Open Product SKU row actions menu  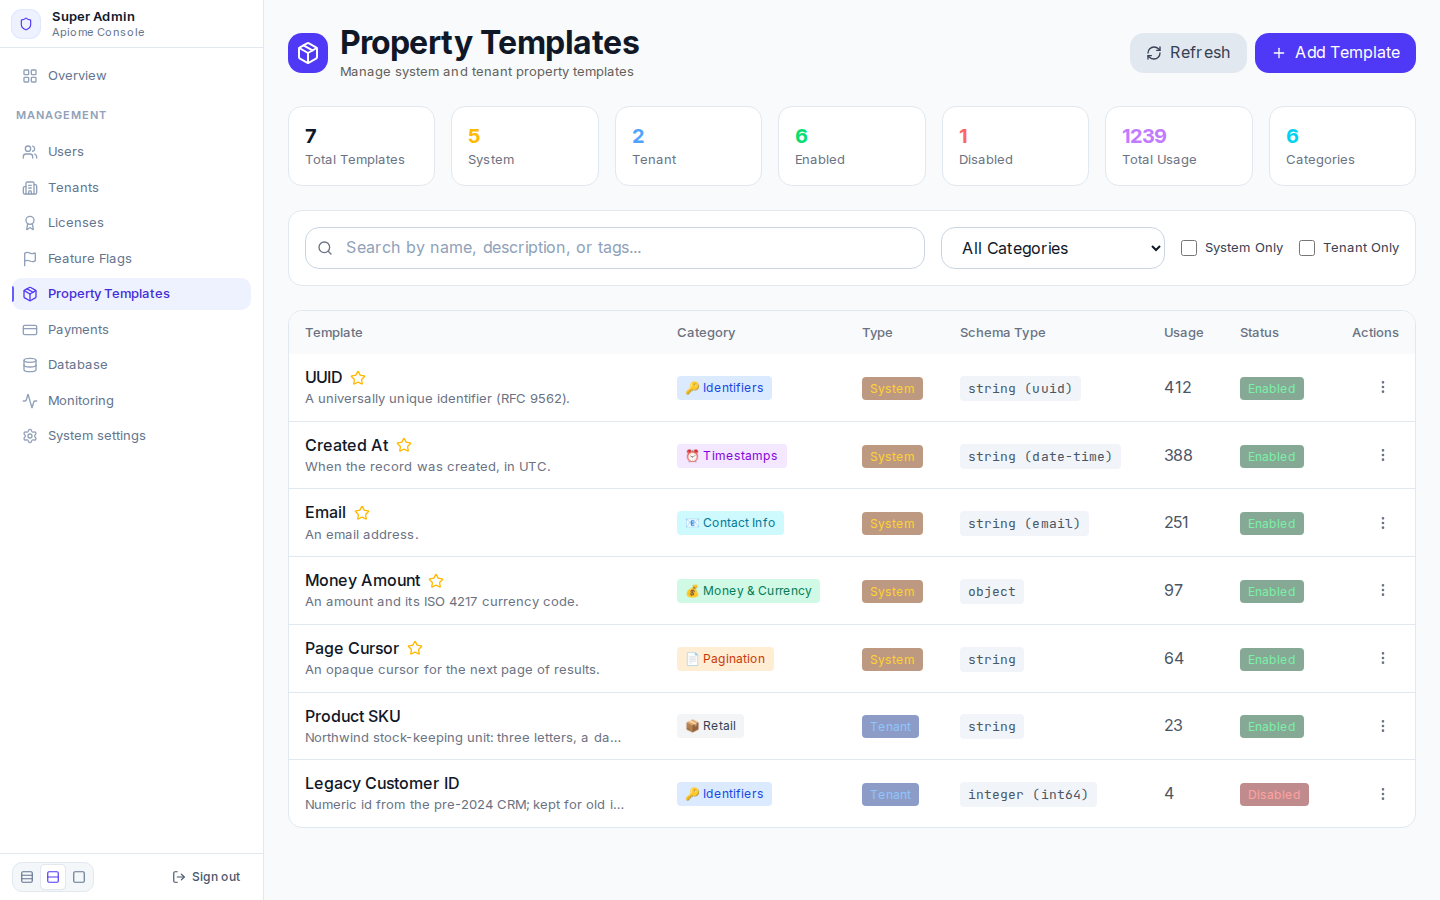coord(1383,726)
